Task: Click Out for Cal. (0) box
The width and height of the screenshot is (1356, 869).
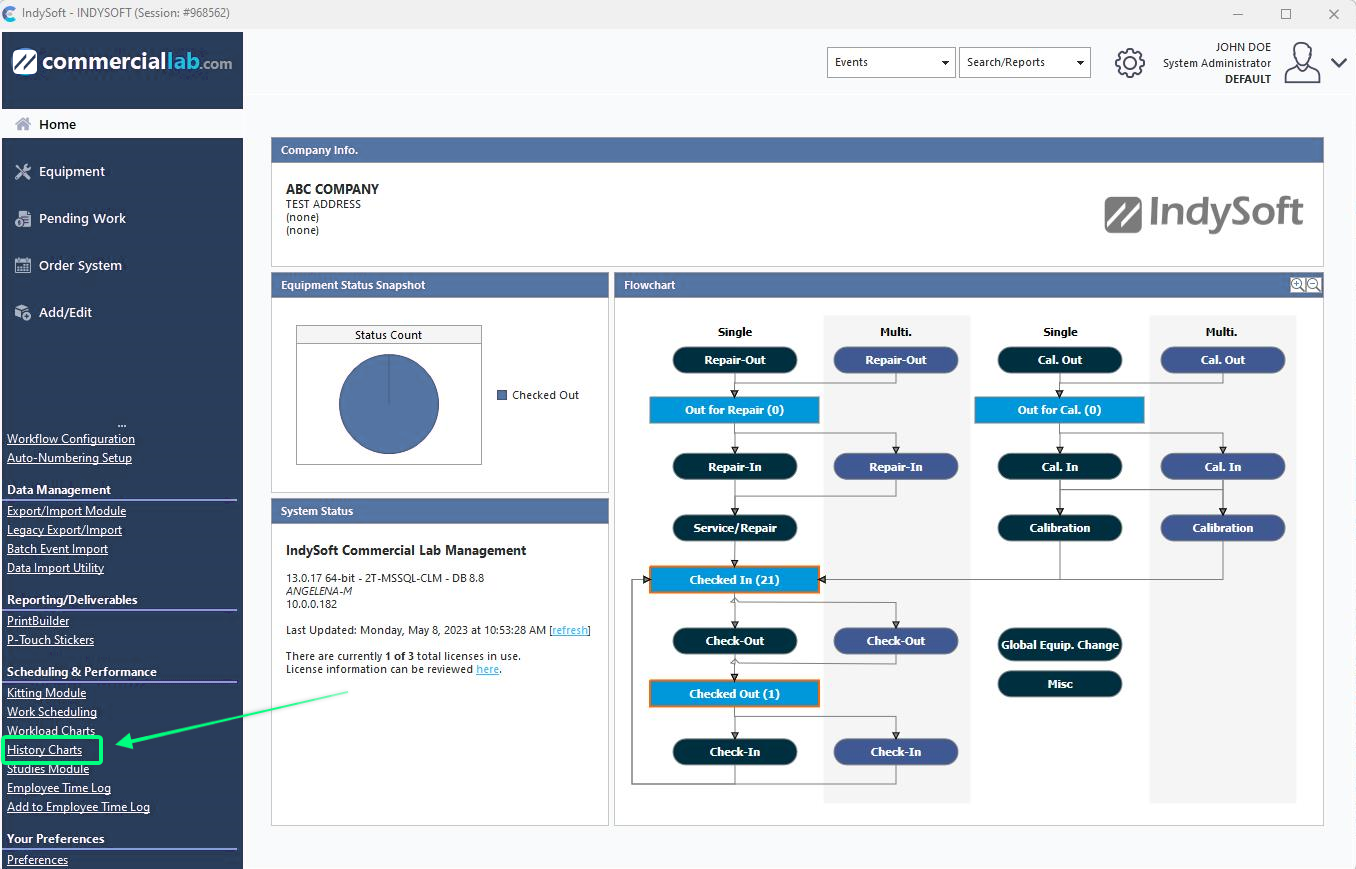Action: (x=1059, y=410)
